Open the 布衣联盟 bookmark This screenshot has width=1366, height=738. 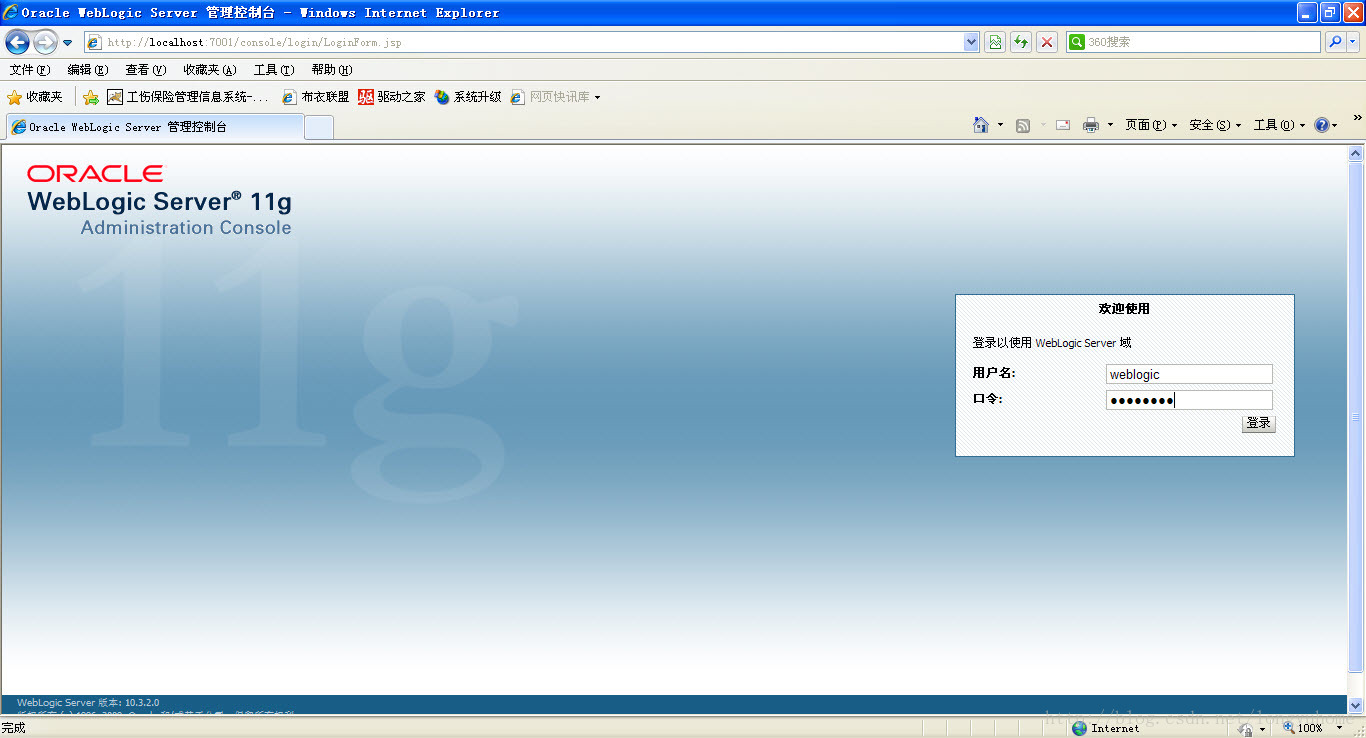point(316,97)
